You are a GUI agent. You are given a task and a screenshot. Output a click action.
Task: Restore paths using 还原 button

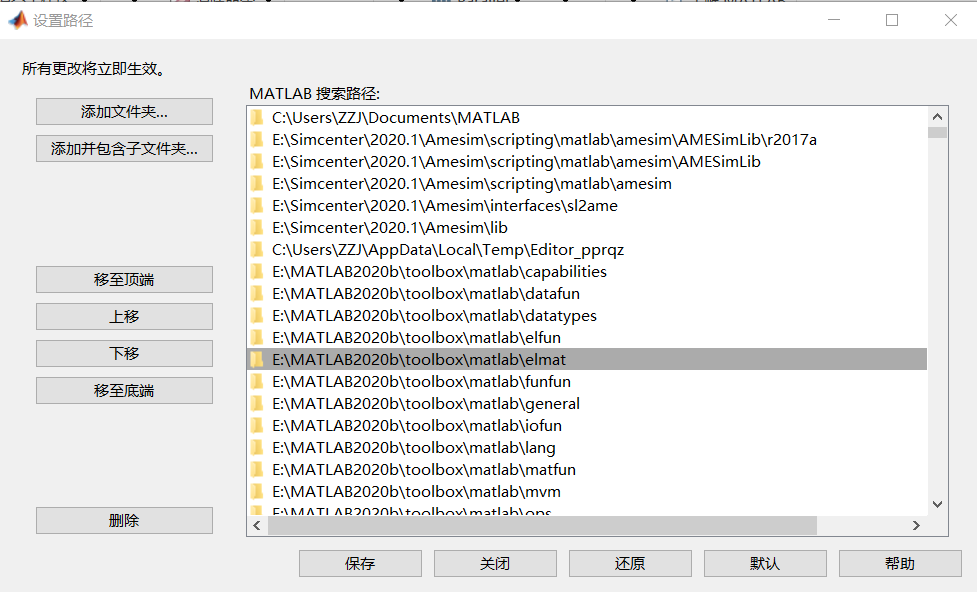tap(630, 563)
